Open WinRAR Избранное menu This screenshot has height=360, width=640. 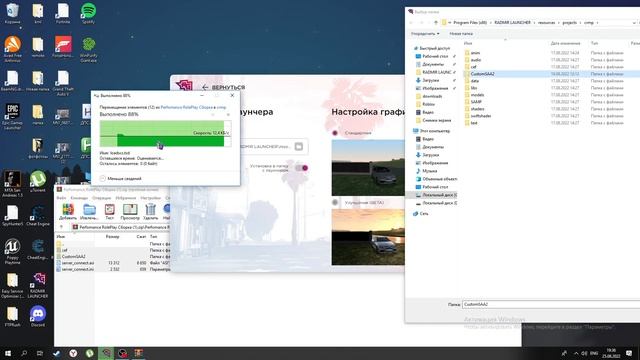point(126,198)
